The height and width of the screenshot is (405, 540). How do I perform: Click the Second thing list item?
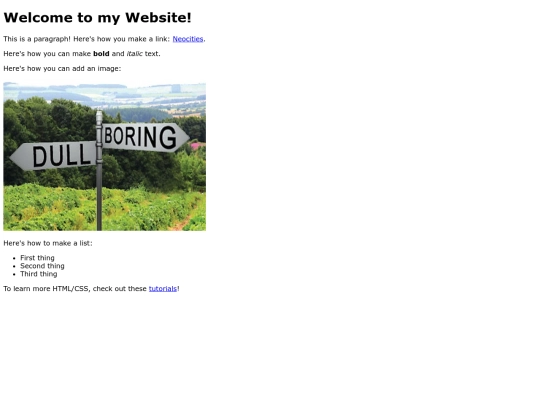(x=42, y=266)
